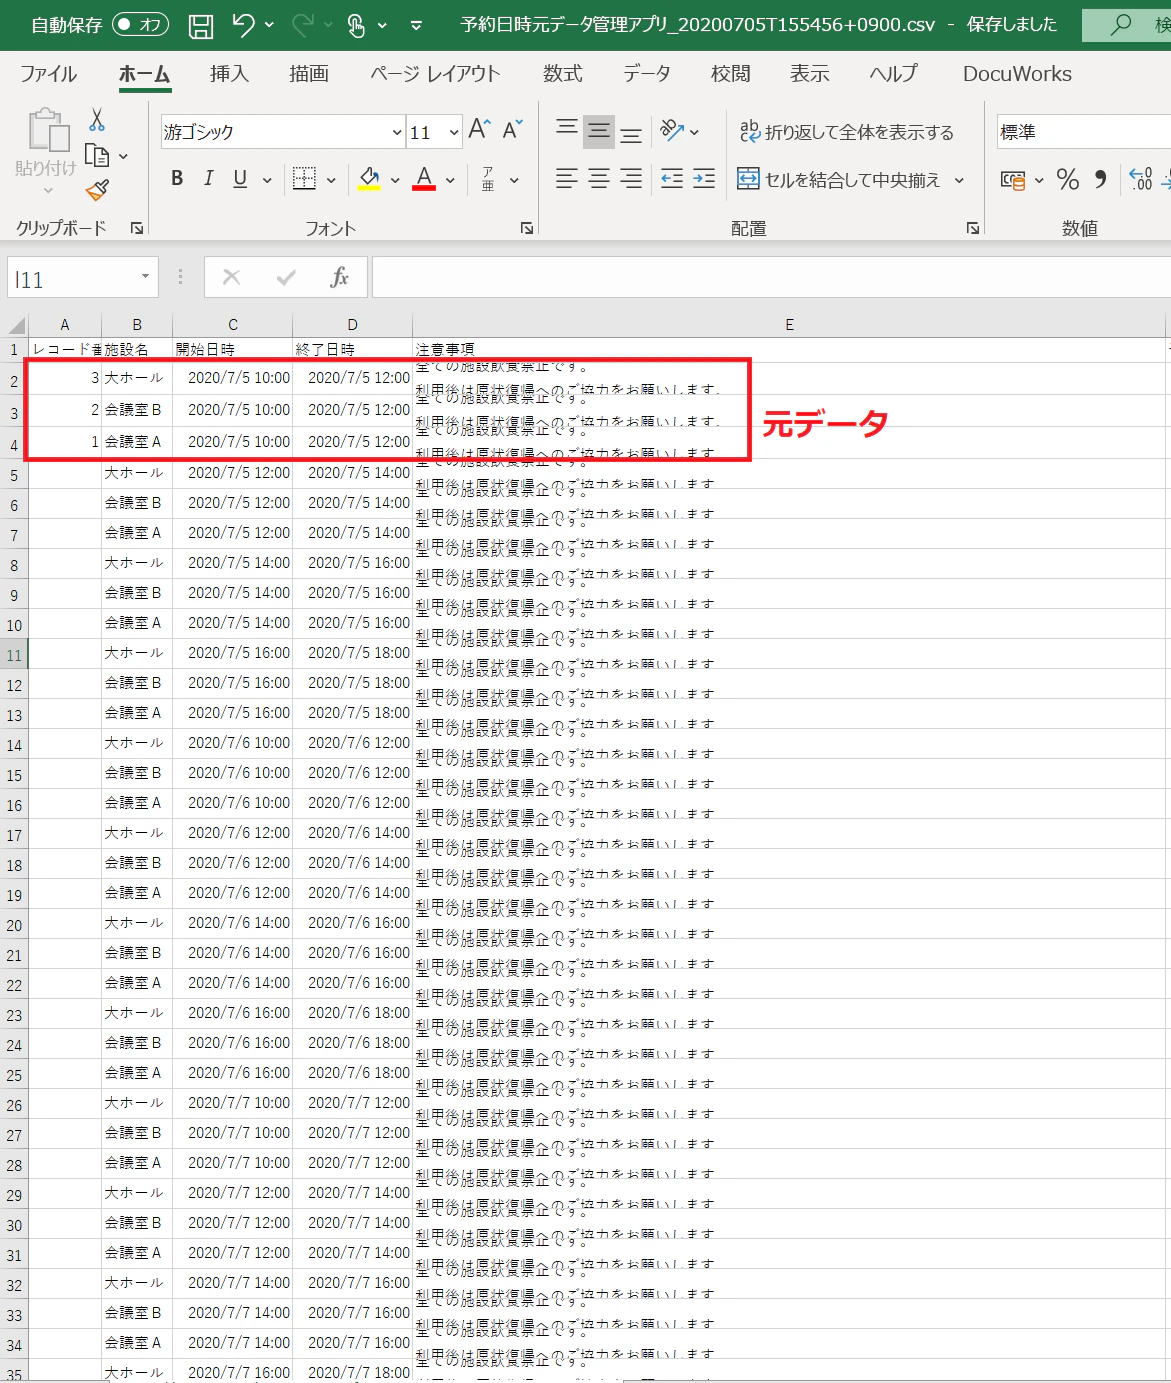Select column C header
1171x1383 pixels.
(233, 325)
